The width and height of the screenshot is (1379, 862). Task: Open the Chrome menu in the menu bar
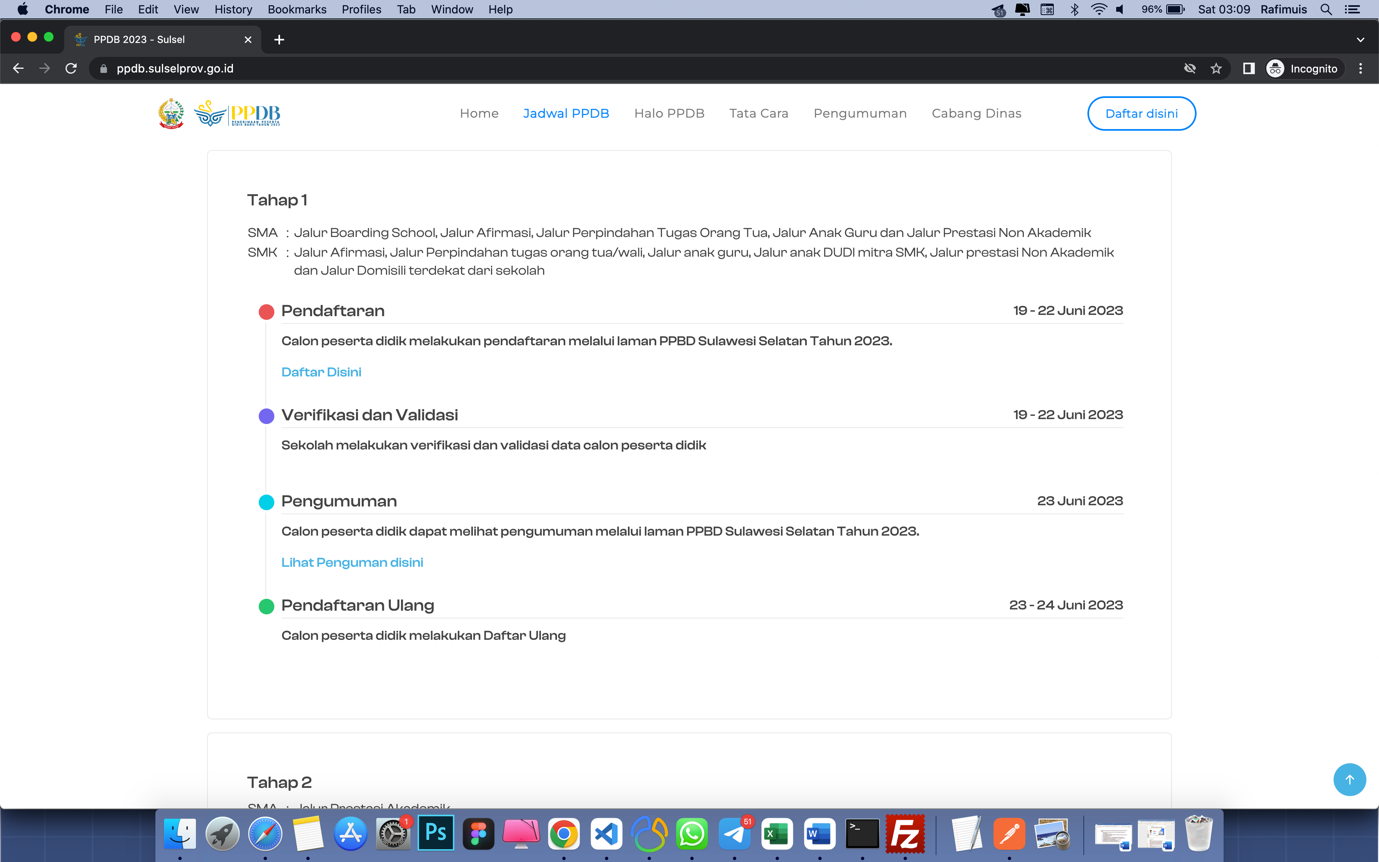pyautogui.click(x=67, y=9)
